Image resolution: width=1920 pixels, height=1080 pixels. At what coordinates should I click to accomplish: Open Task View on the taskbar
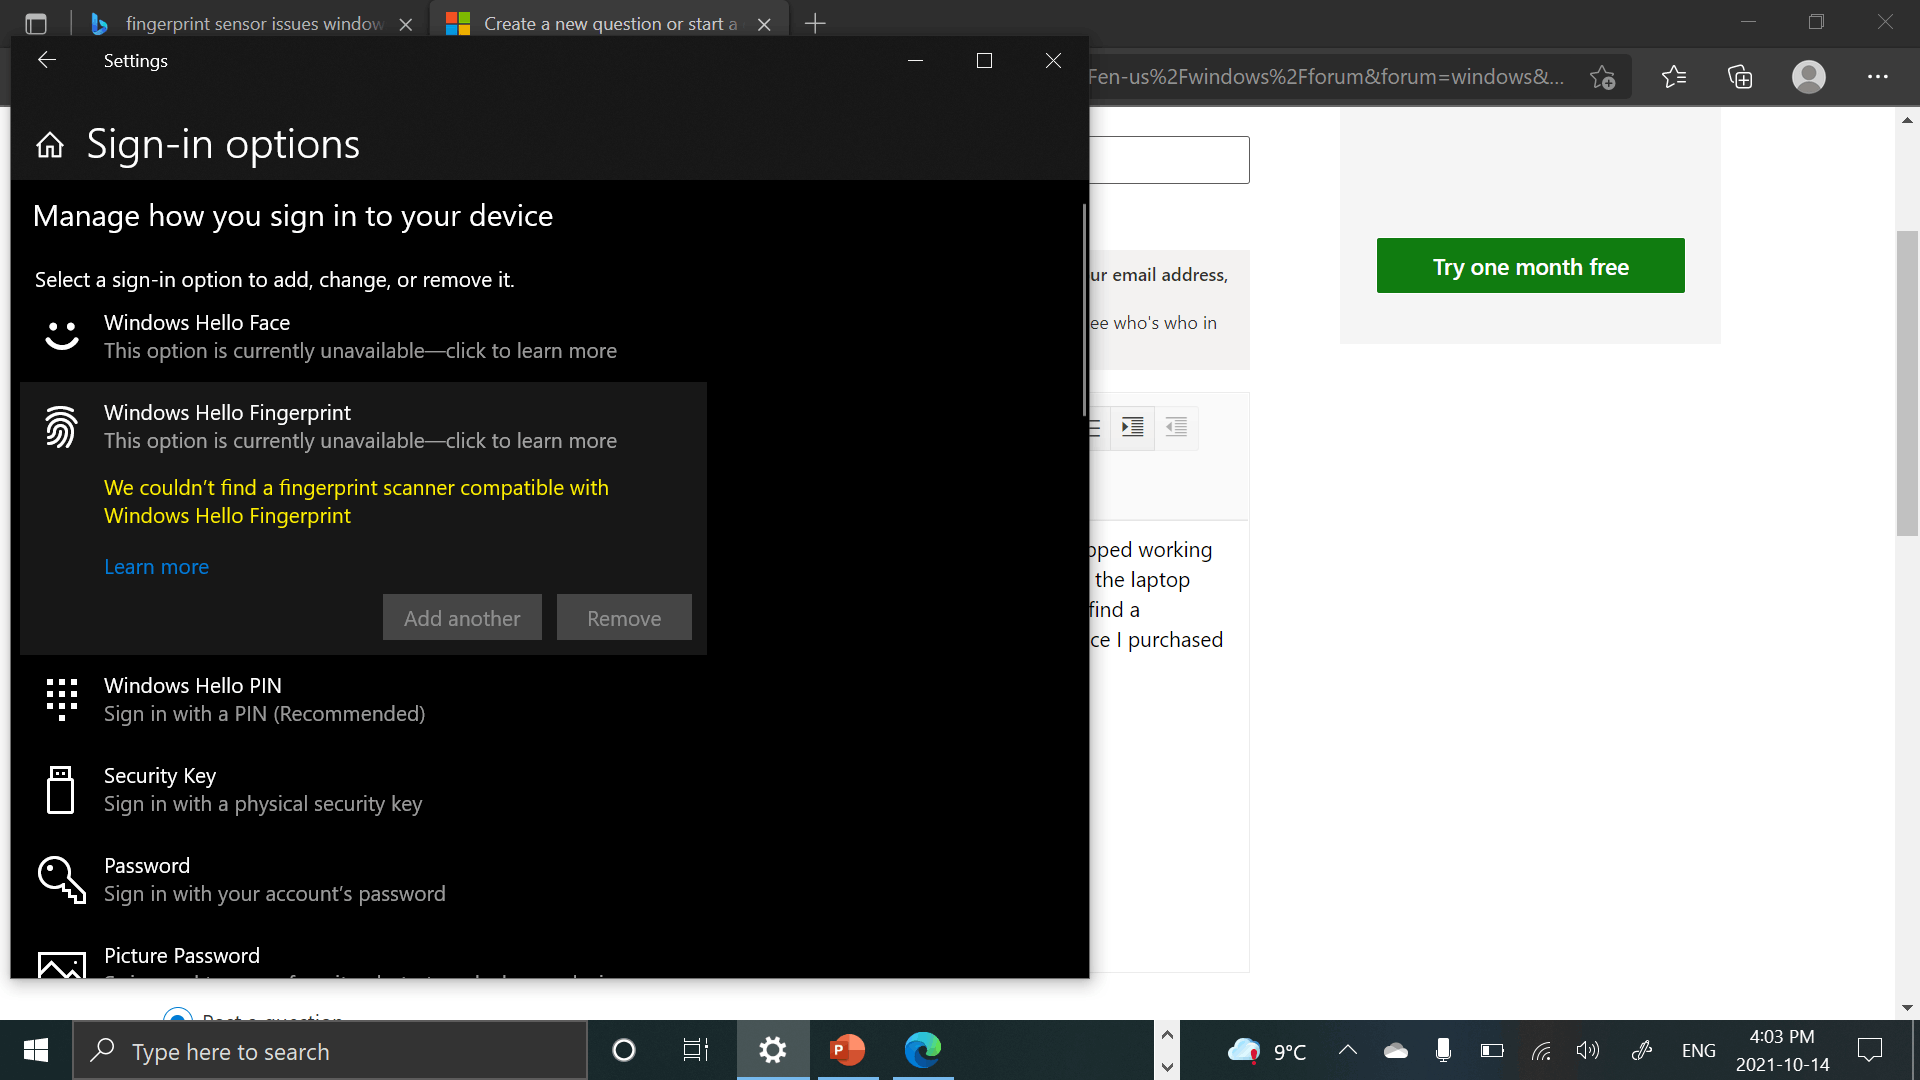click(x=695, y=1050)
